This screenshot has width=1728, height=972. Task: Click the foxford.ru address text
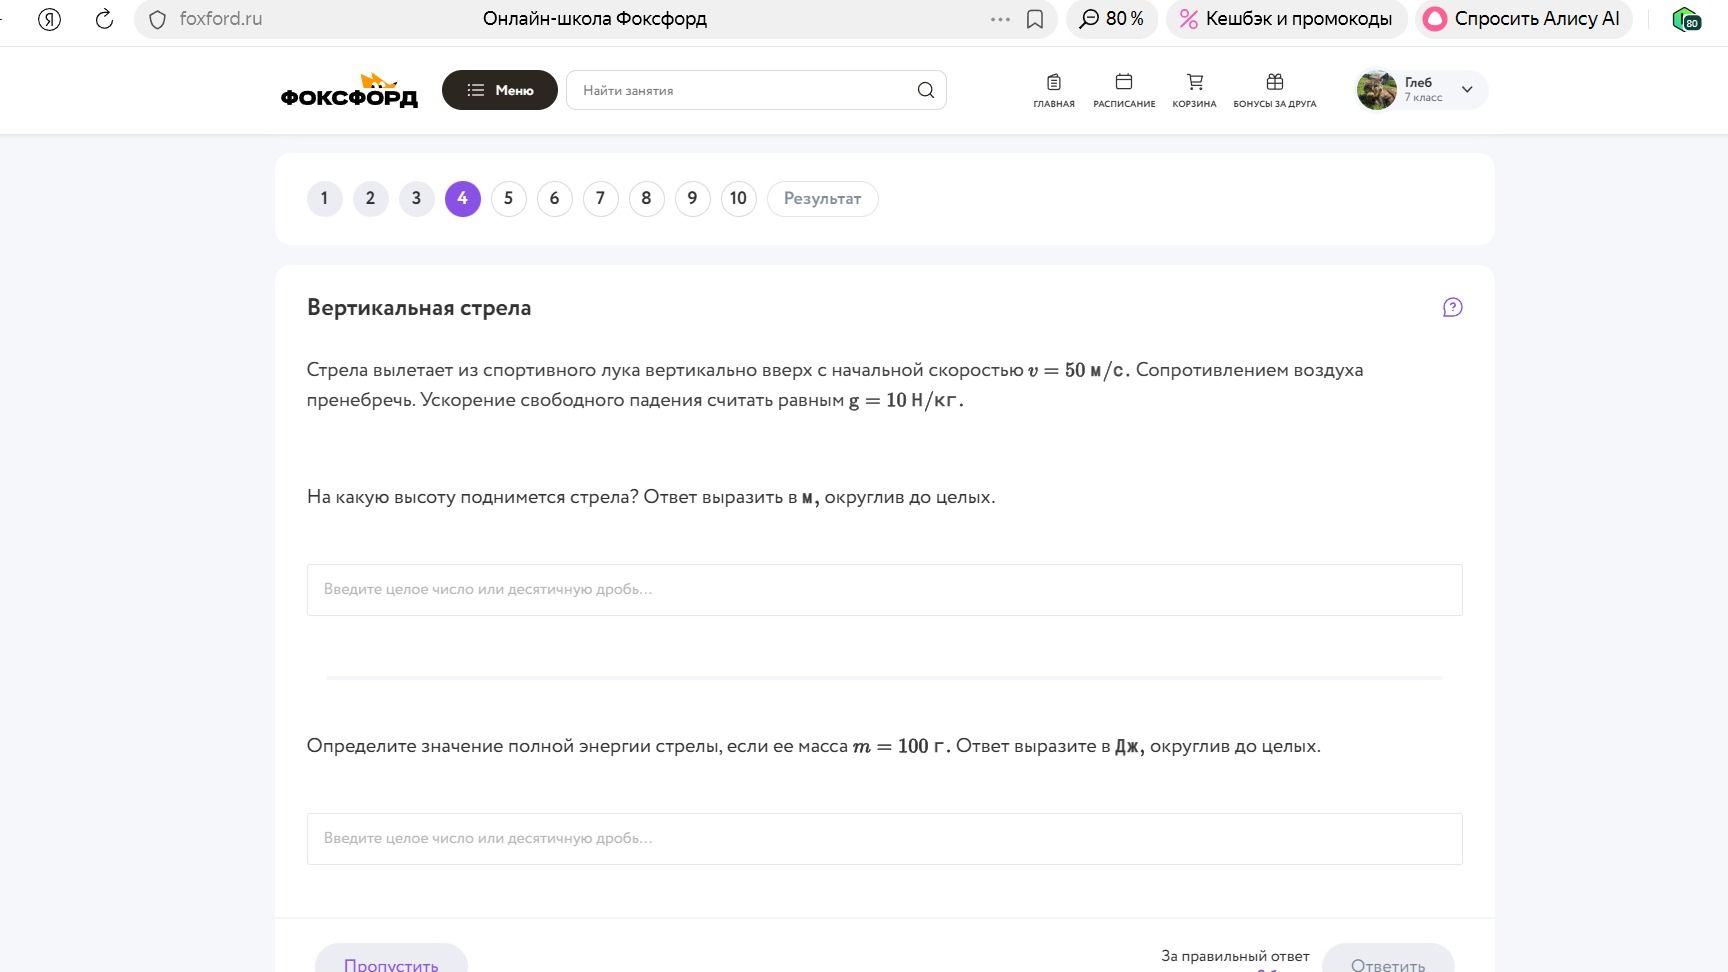(221, 19)
